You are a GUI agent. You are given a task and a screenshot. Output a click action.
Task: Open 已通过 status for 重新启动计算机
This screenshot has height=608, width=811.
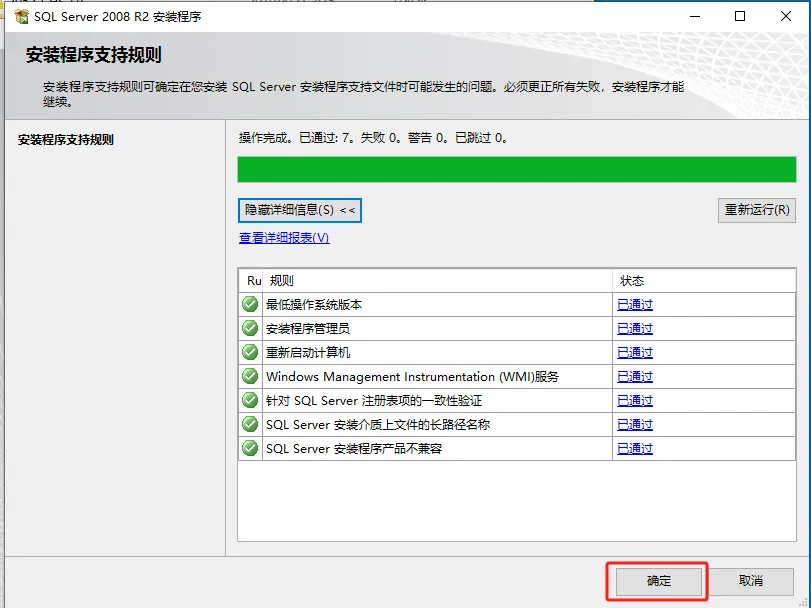[635, 353]
